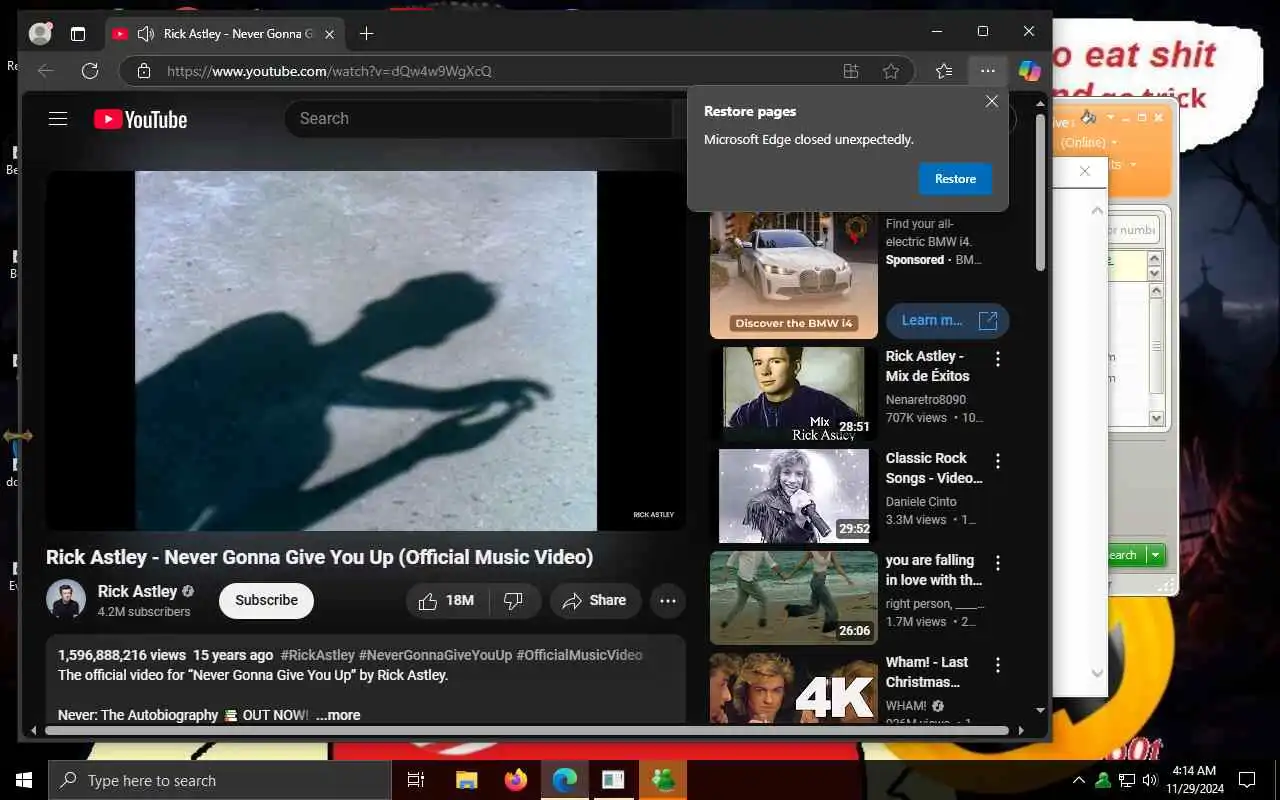1280x800 pixels.
Task: Click the main video player
Action: [x=366, y=351]
